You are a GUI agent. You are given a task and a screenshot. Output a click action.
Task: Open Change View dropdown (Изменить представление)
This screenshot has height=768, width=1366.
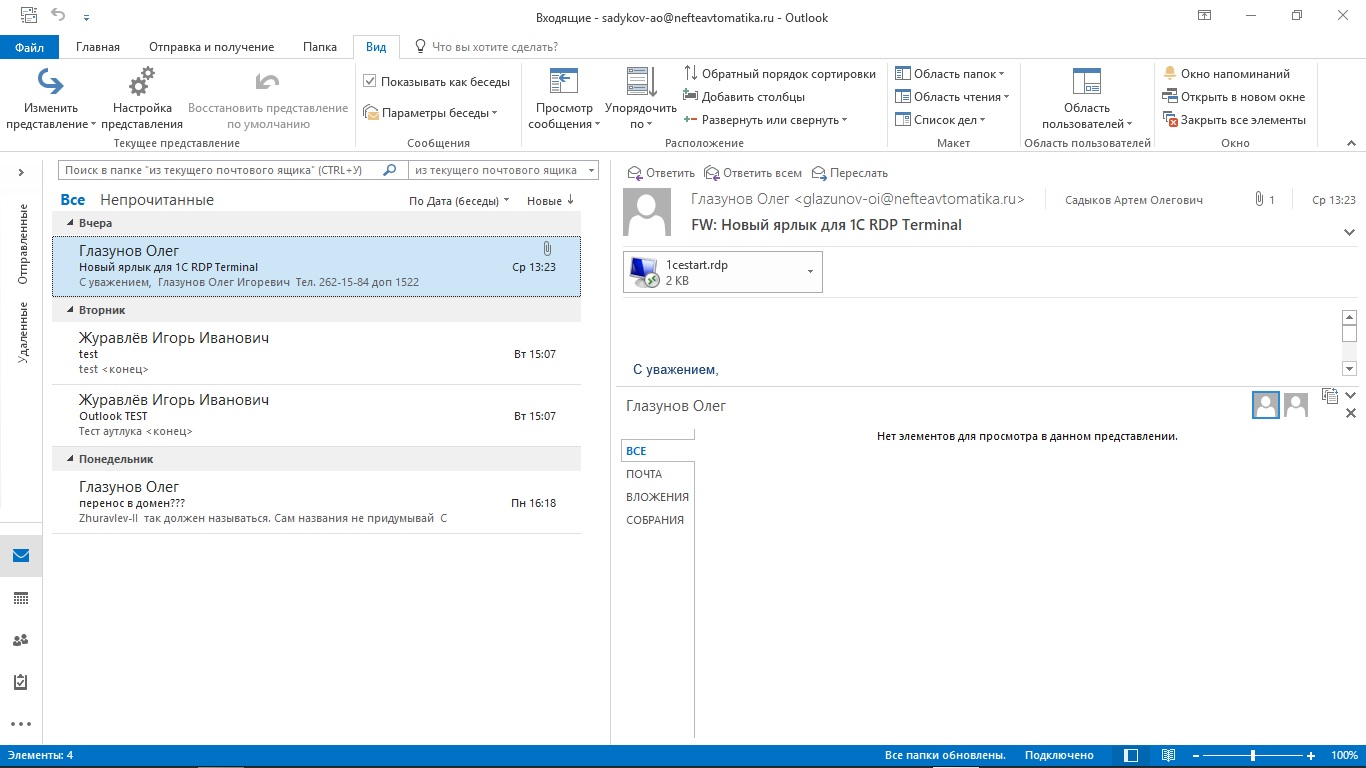[x=51, y=98]
